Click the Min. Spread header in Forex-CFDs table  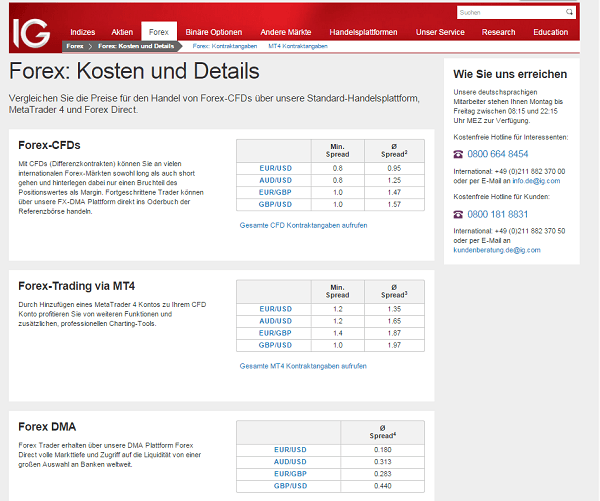coord(338,151)
